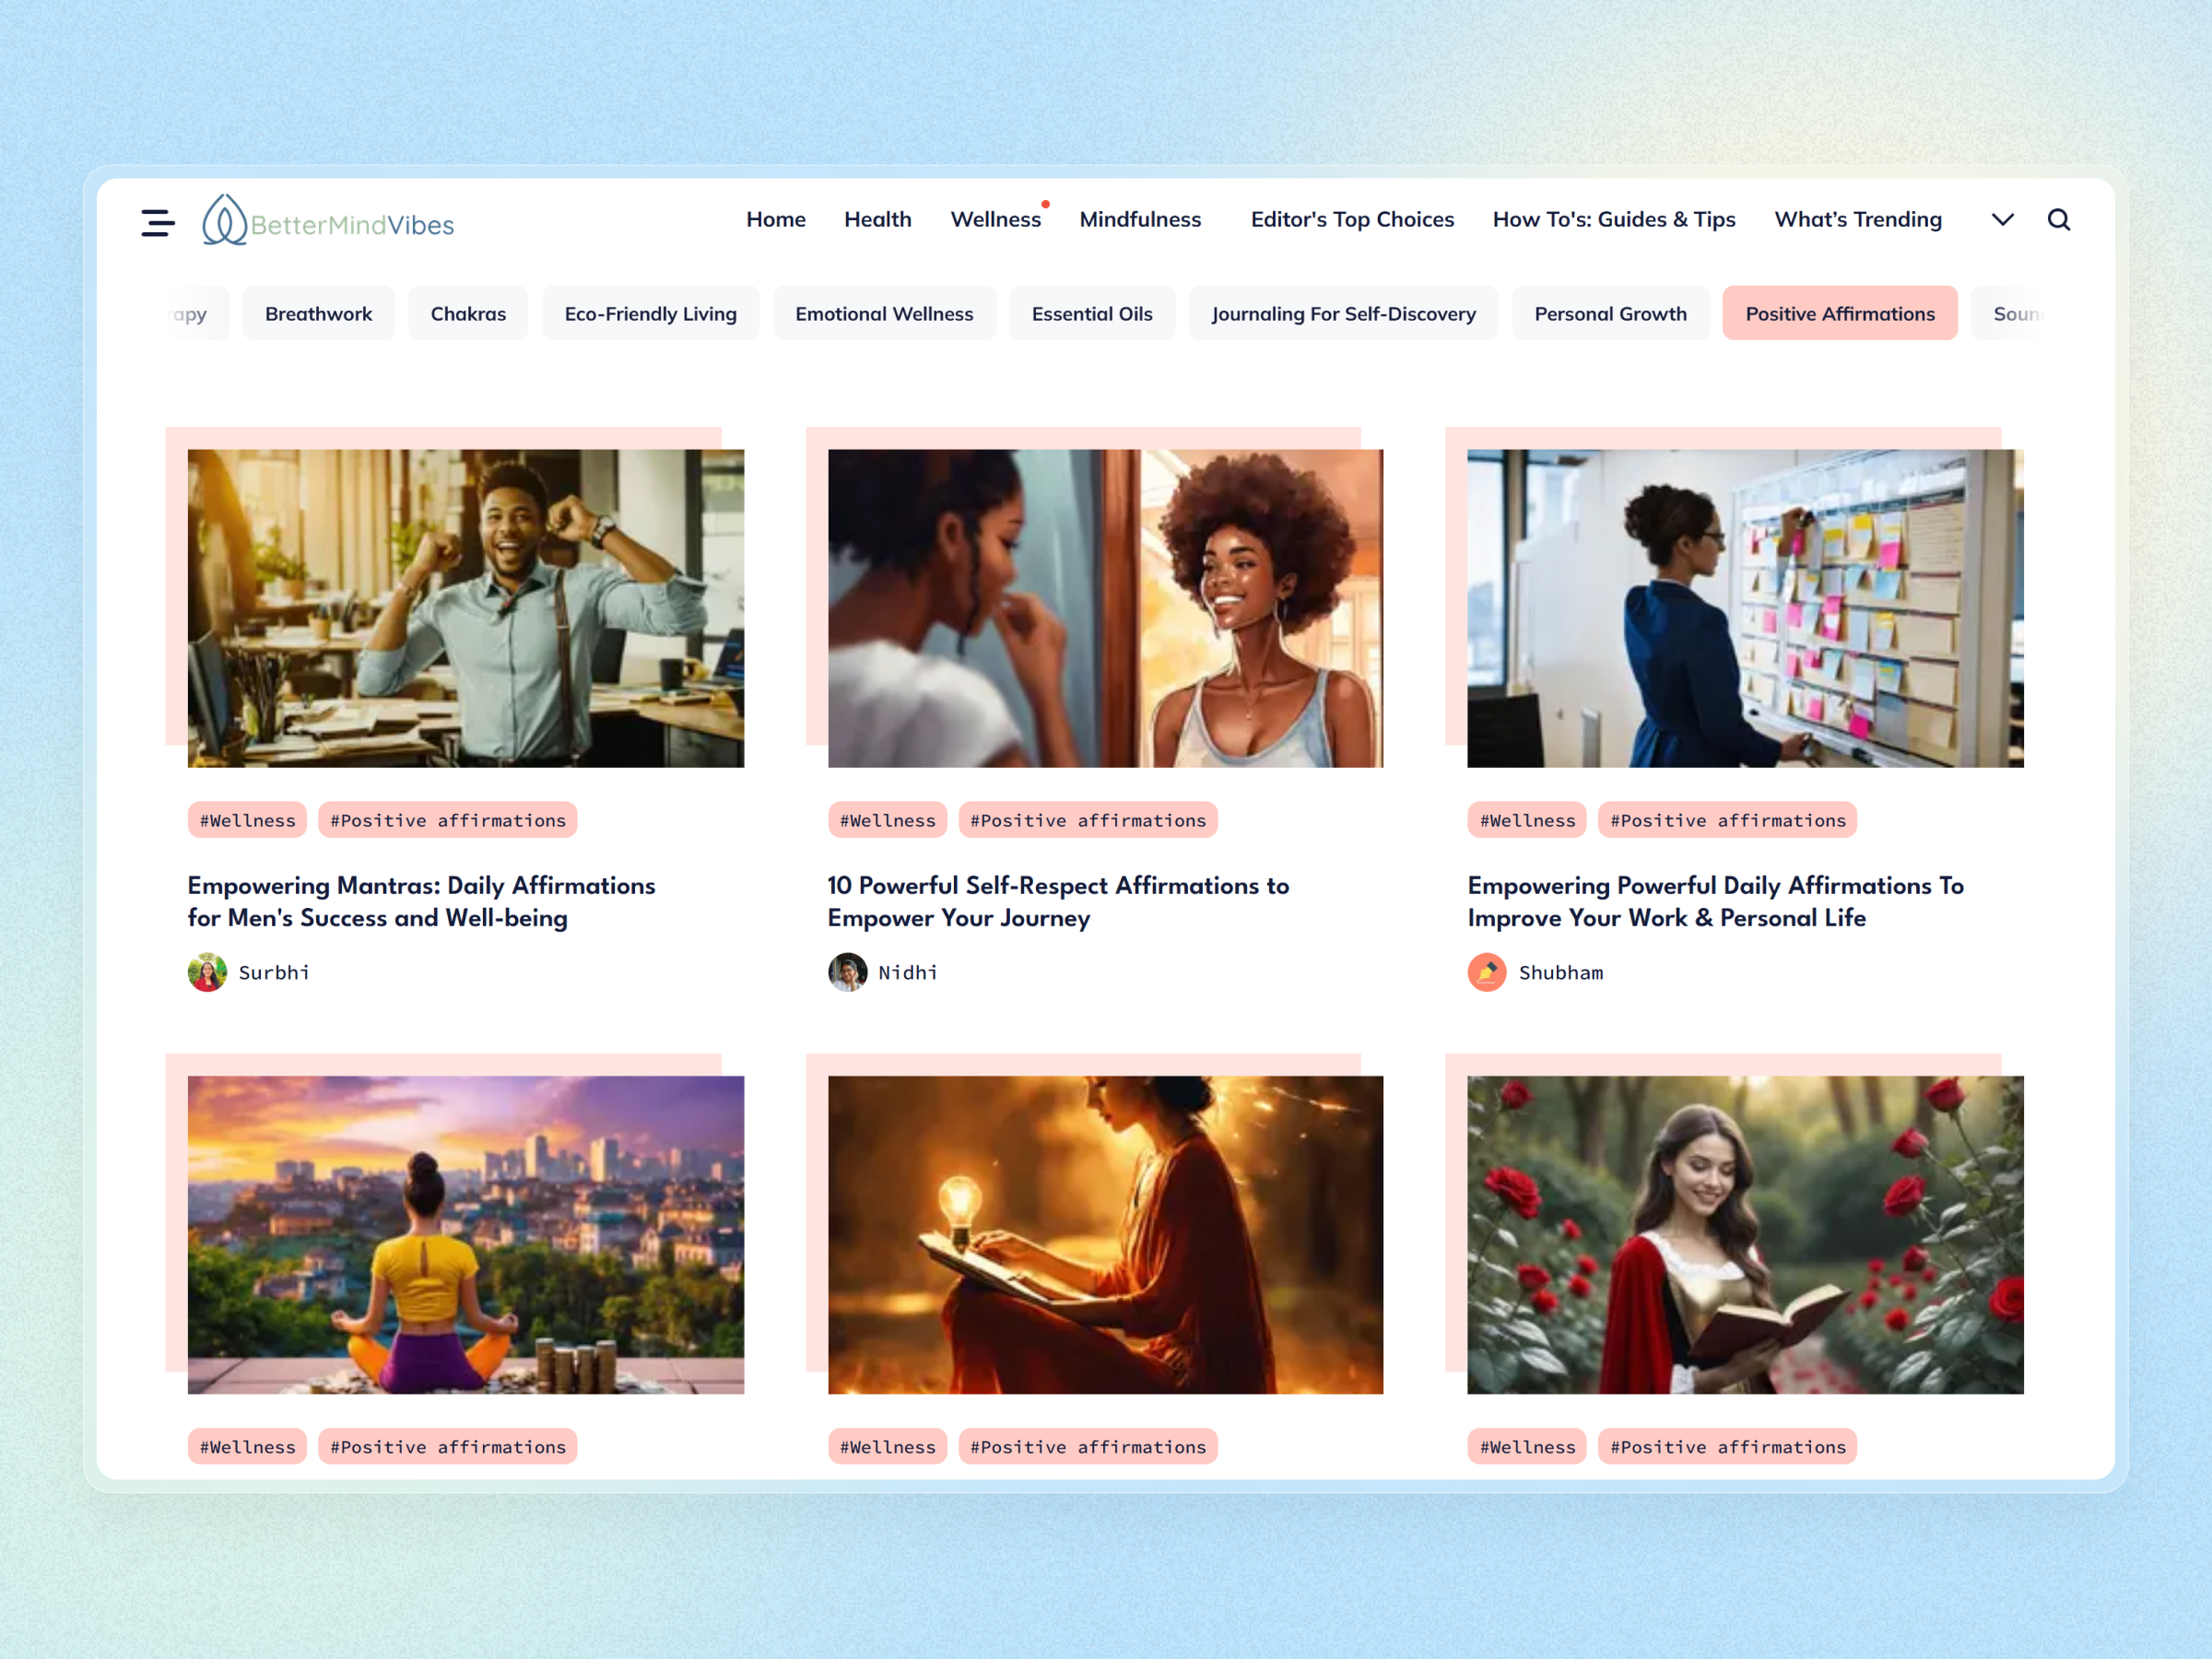
Task: Expand more navigation options via down arrow
Action: 2003,219
